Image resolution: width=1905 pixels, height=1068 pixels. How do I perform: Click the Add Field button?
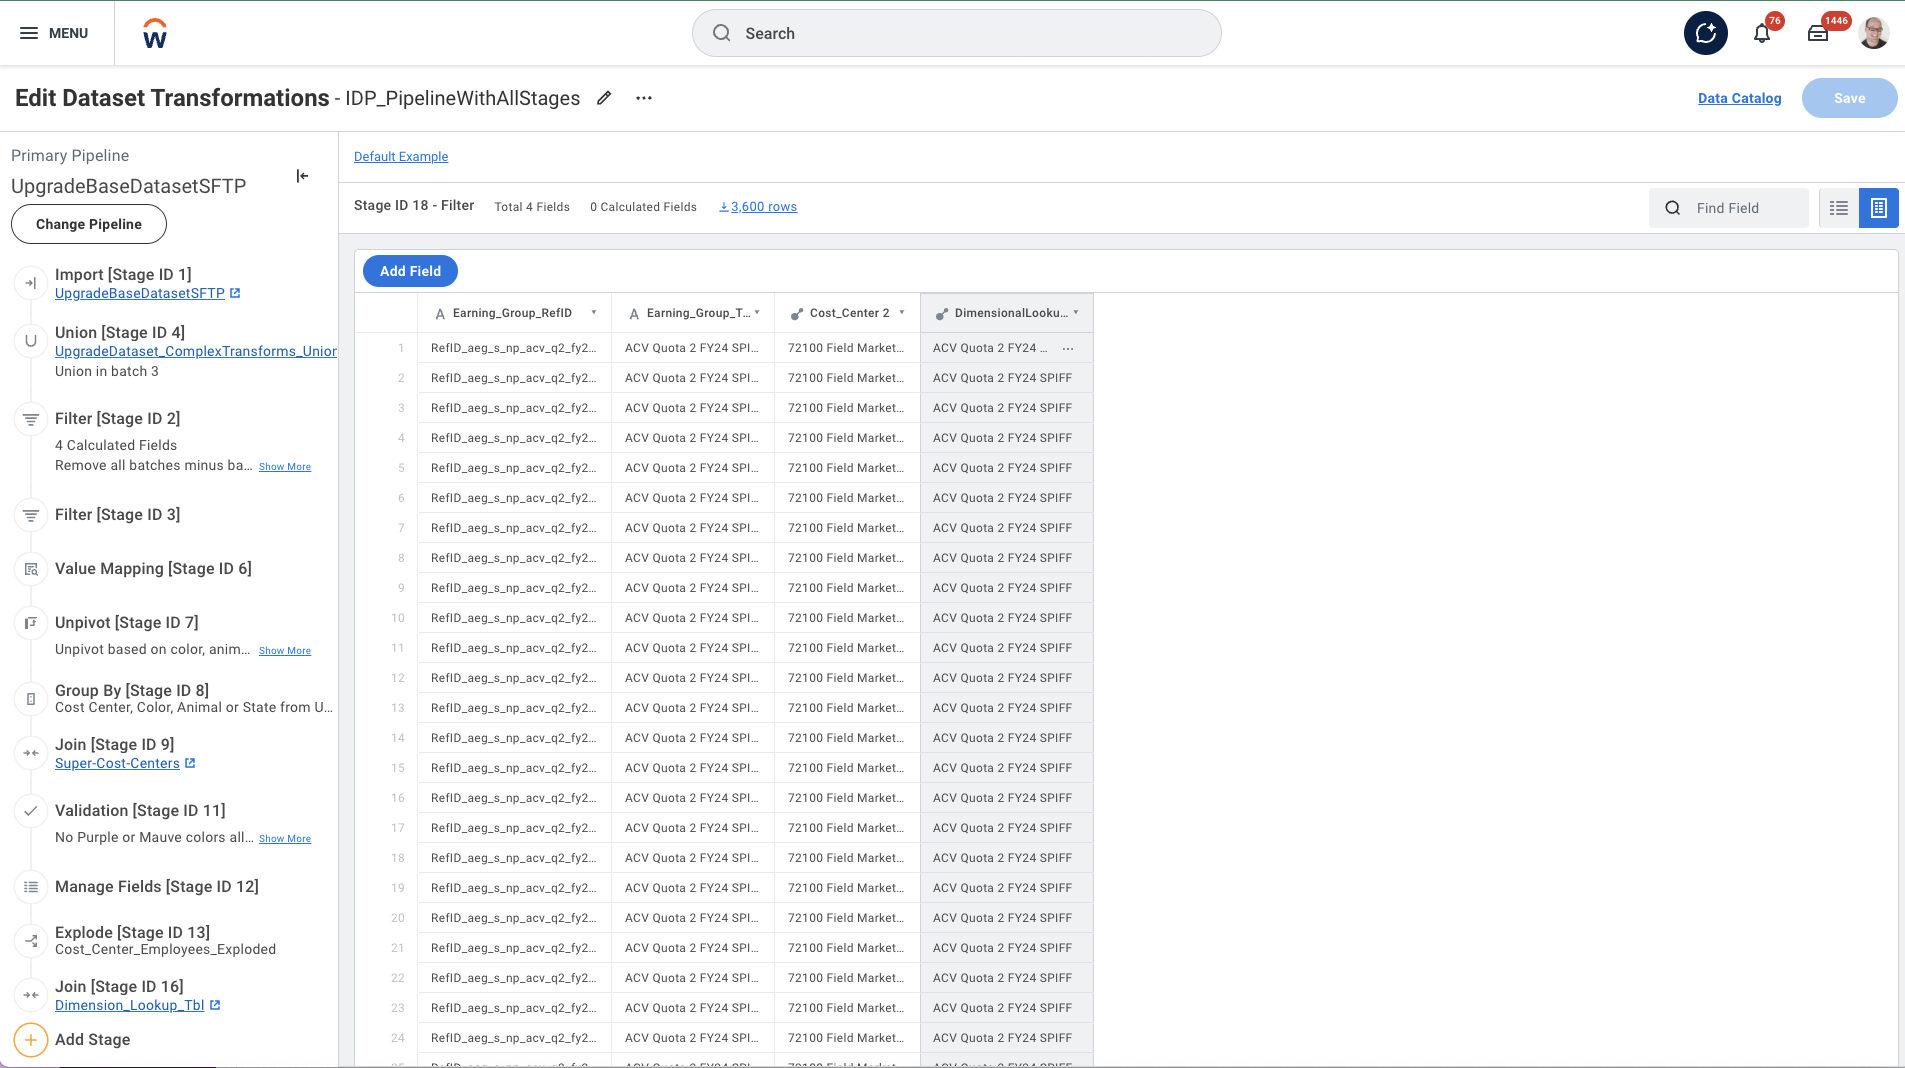(x=410, y=271)
